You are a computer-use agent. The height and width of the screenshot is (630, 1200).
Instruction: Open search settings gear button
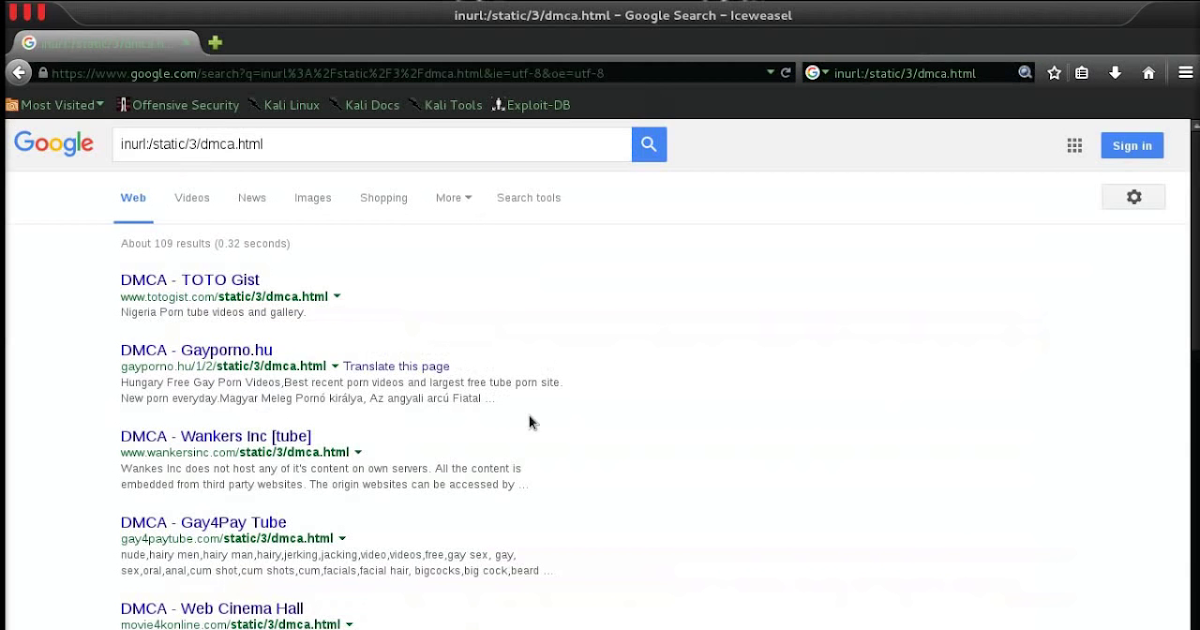click(1134, 197)
